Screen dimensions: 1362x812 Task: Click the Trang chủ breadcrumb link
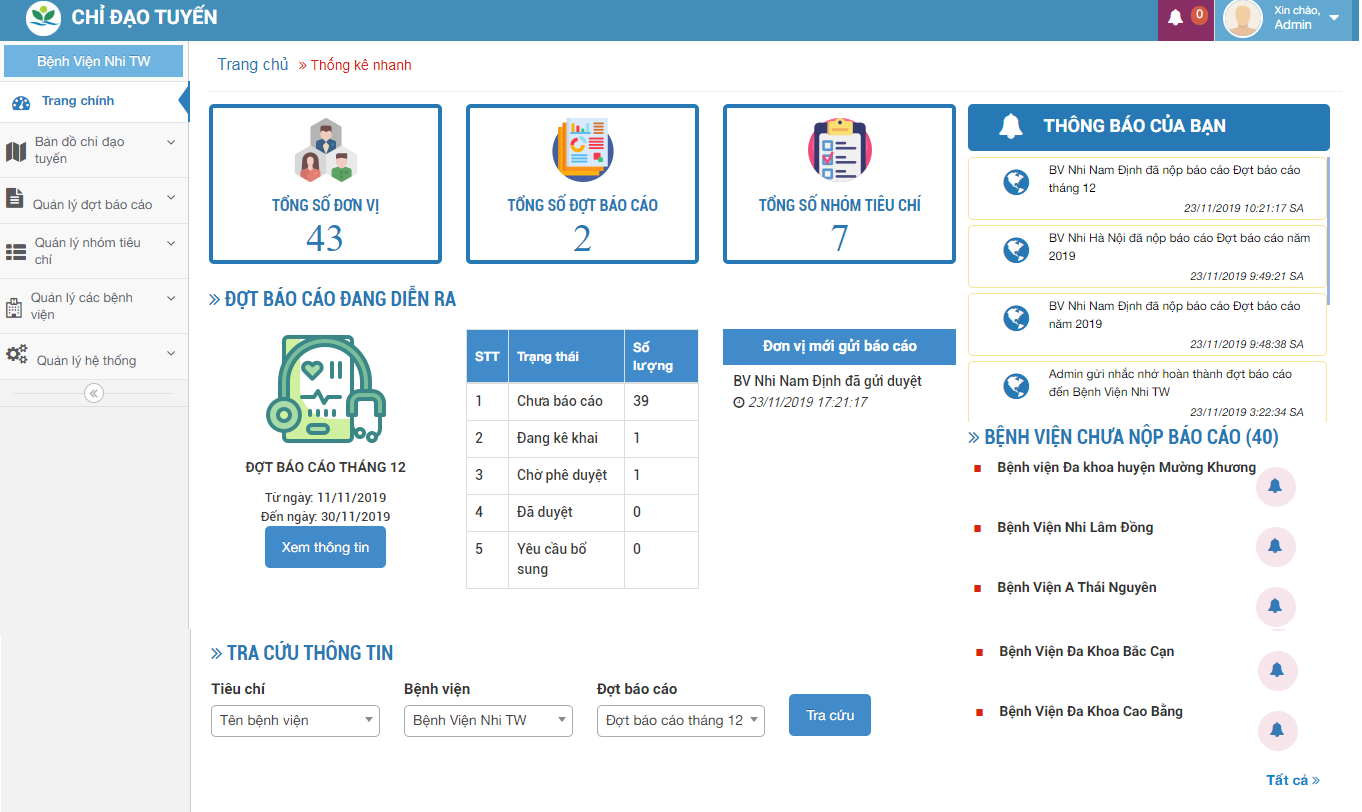click(253, 65)
